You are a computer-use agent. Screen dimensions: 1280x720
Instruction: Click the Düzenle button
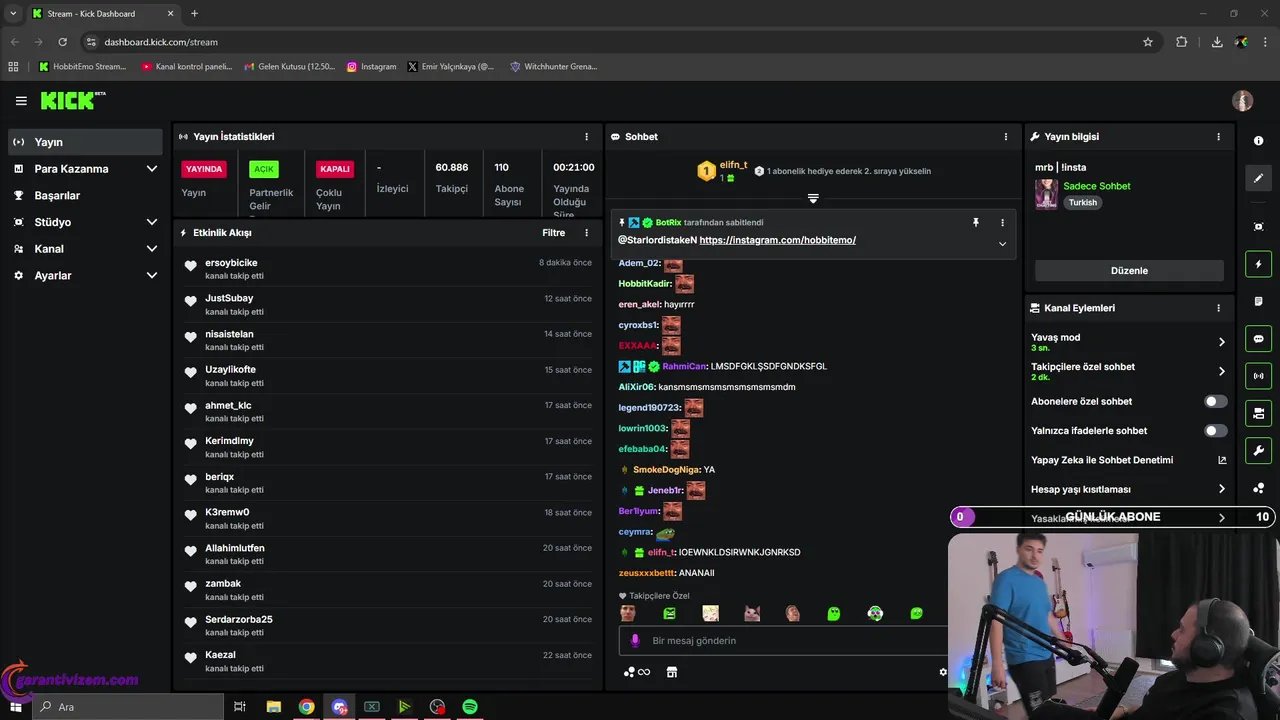pyautogui.click(x=1129, y=270)
